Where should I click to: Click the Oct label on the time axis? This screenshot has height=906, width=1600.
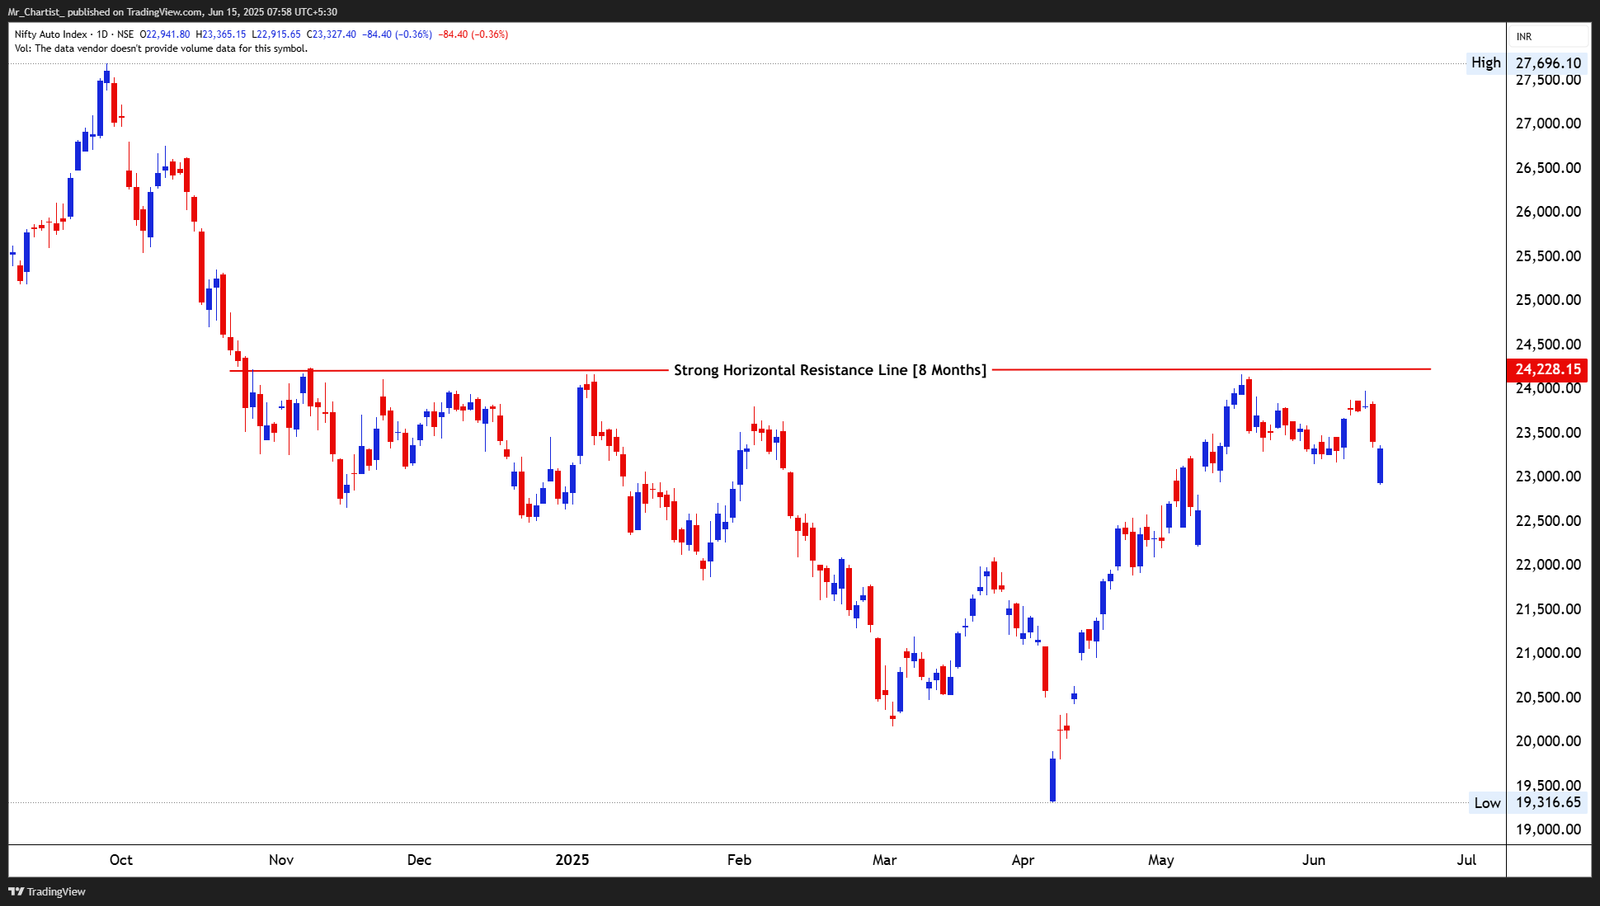(120, 859)
